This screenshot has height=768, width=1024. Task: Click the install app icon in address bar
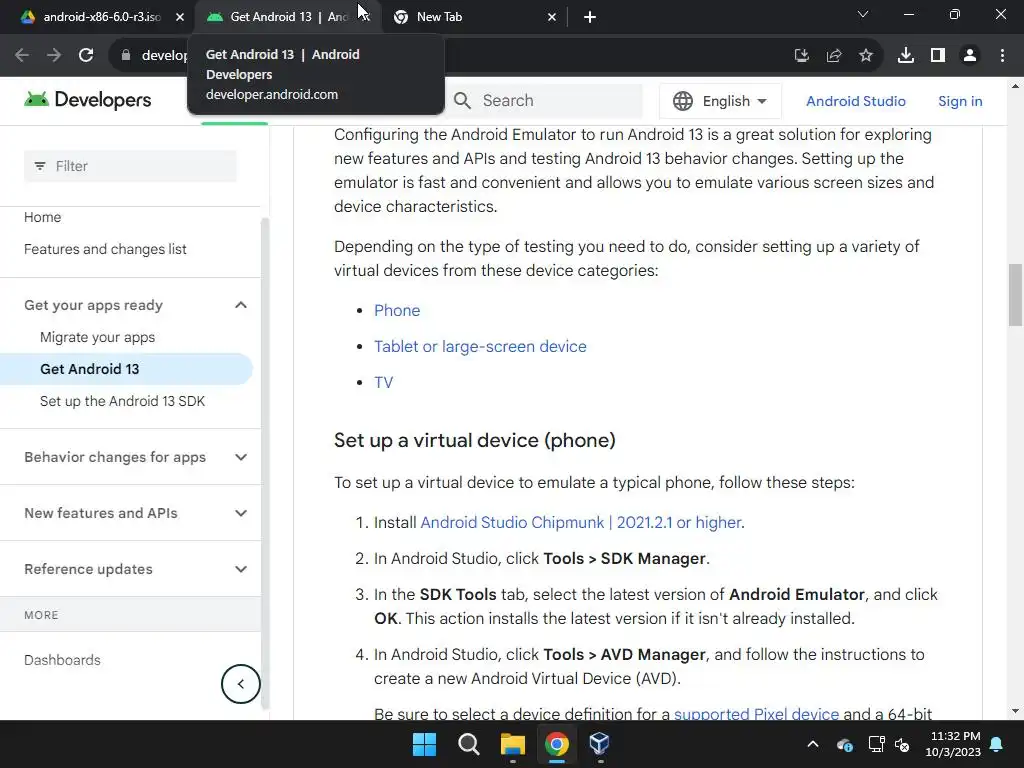801,56
